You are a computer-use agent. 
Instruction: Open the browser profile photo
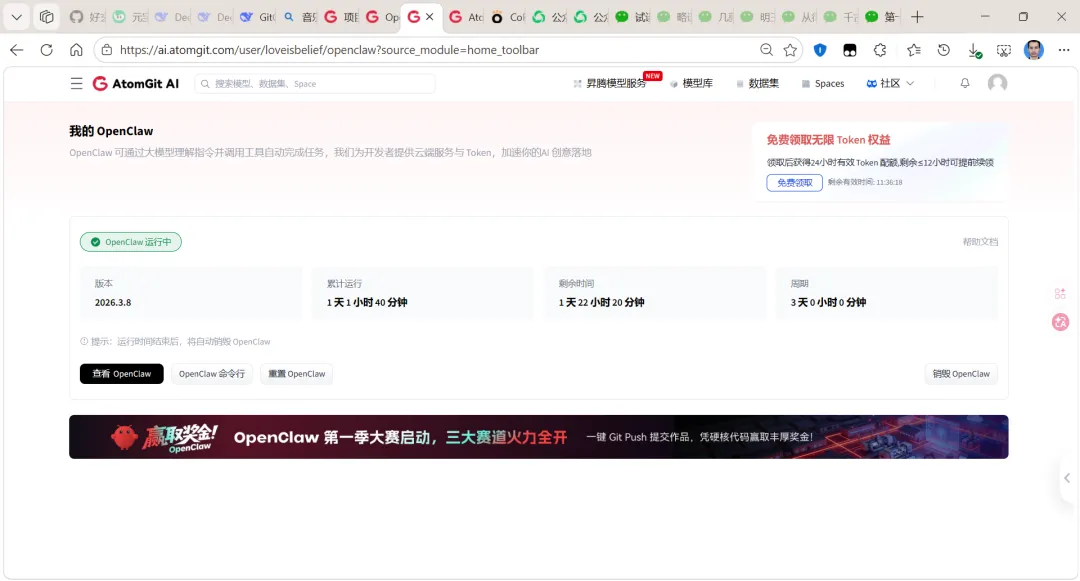coord(1034,50)
